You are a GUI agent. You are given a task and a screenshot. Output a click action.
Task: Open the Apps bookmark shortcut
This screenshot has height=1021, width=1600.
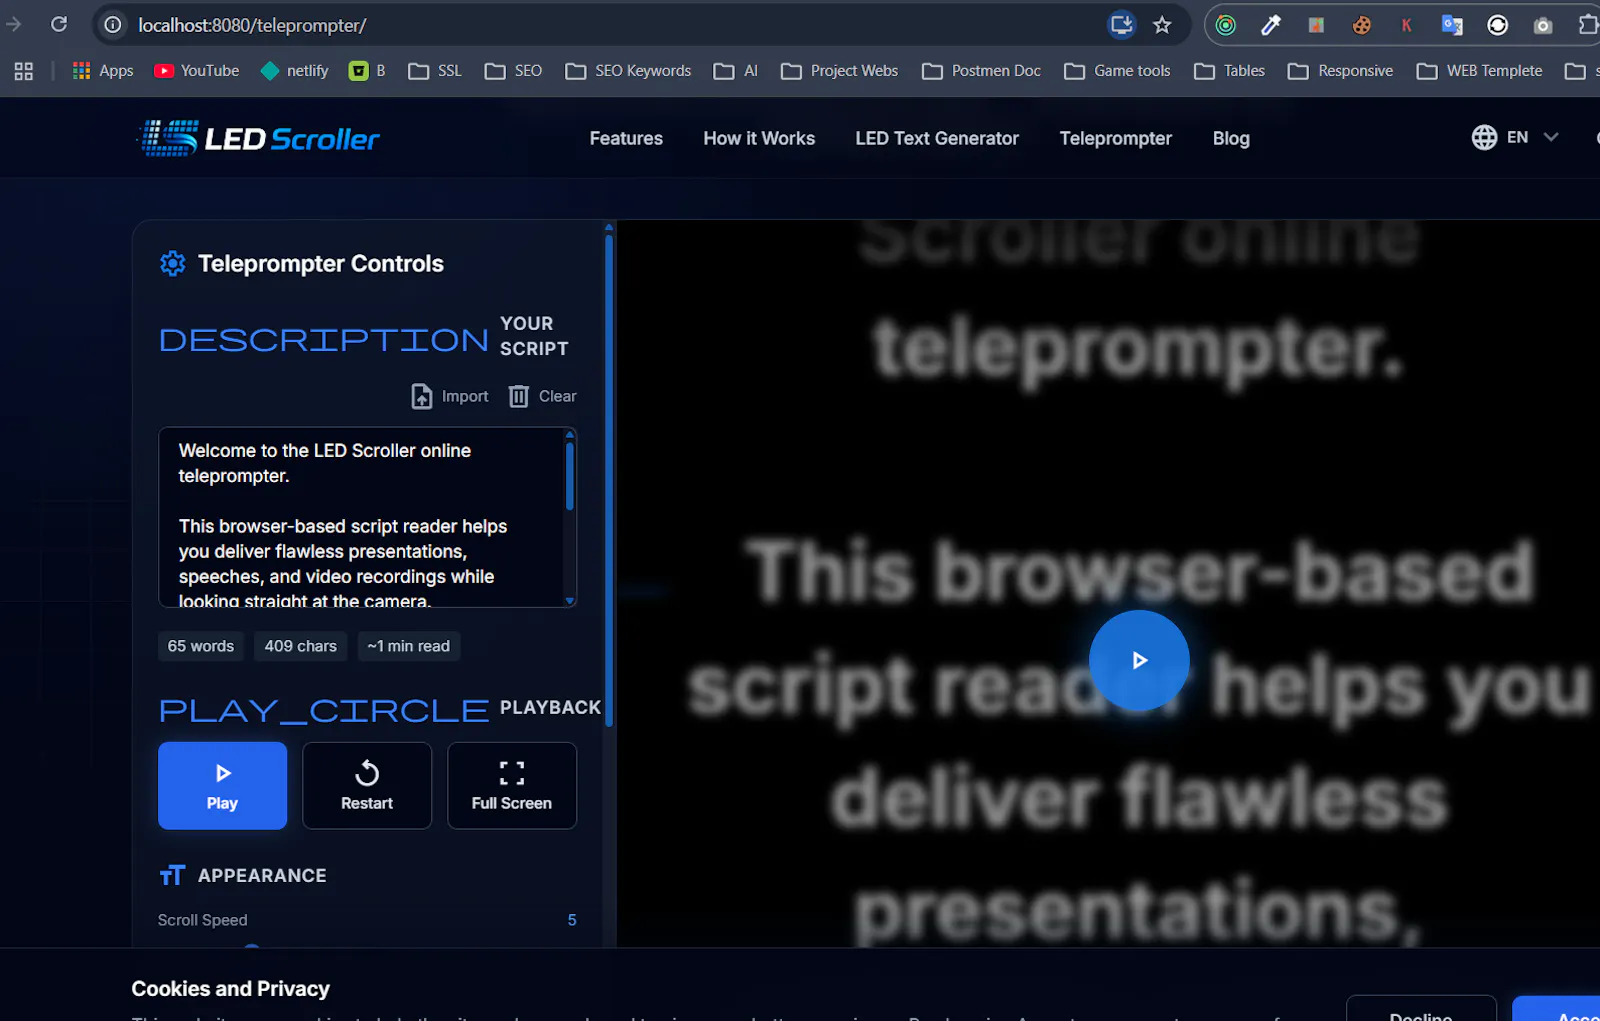pos(103,71)
